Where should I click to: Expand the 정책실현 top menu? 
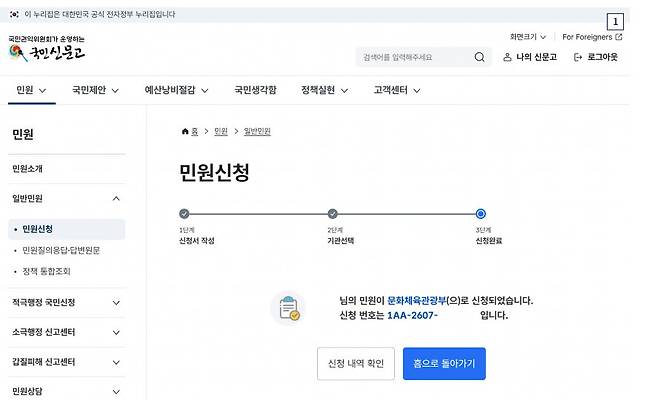324,90
